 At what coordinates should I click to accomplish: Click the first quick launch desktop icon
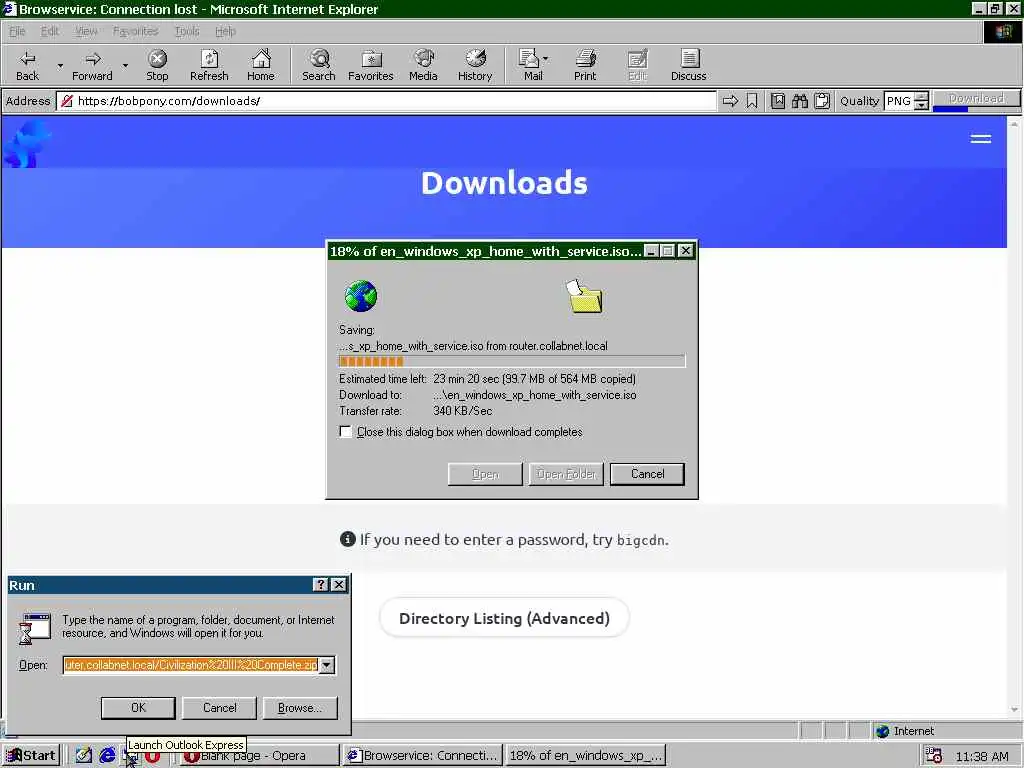[x=84, y=756]
